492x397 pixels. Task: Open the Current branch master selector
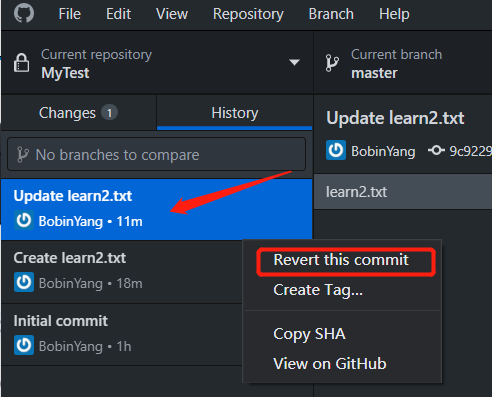click(403, 63)
